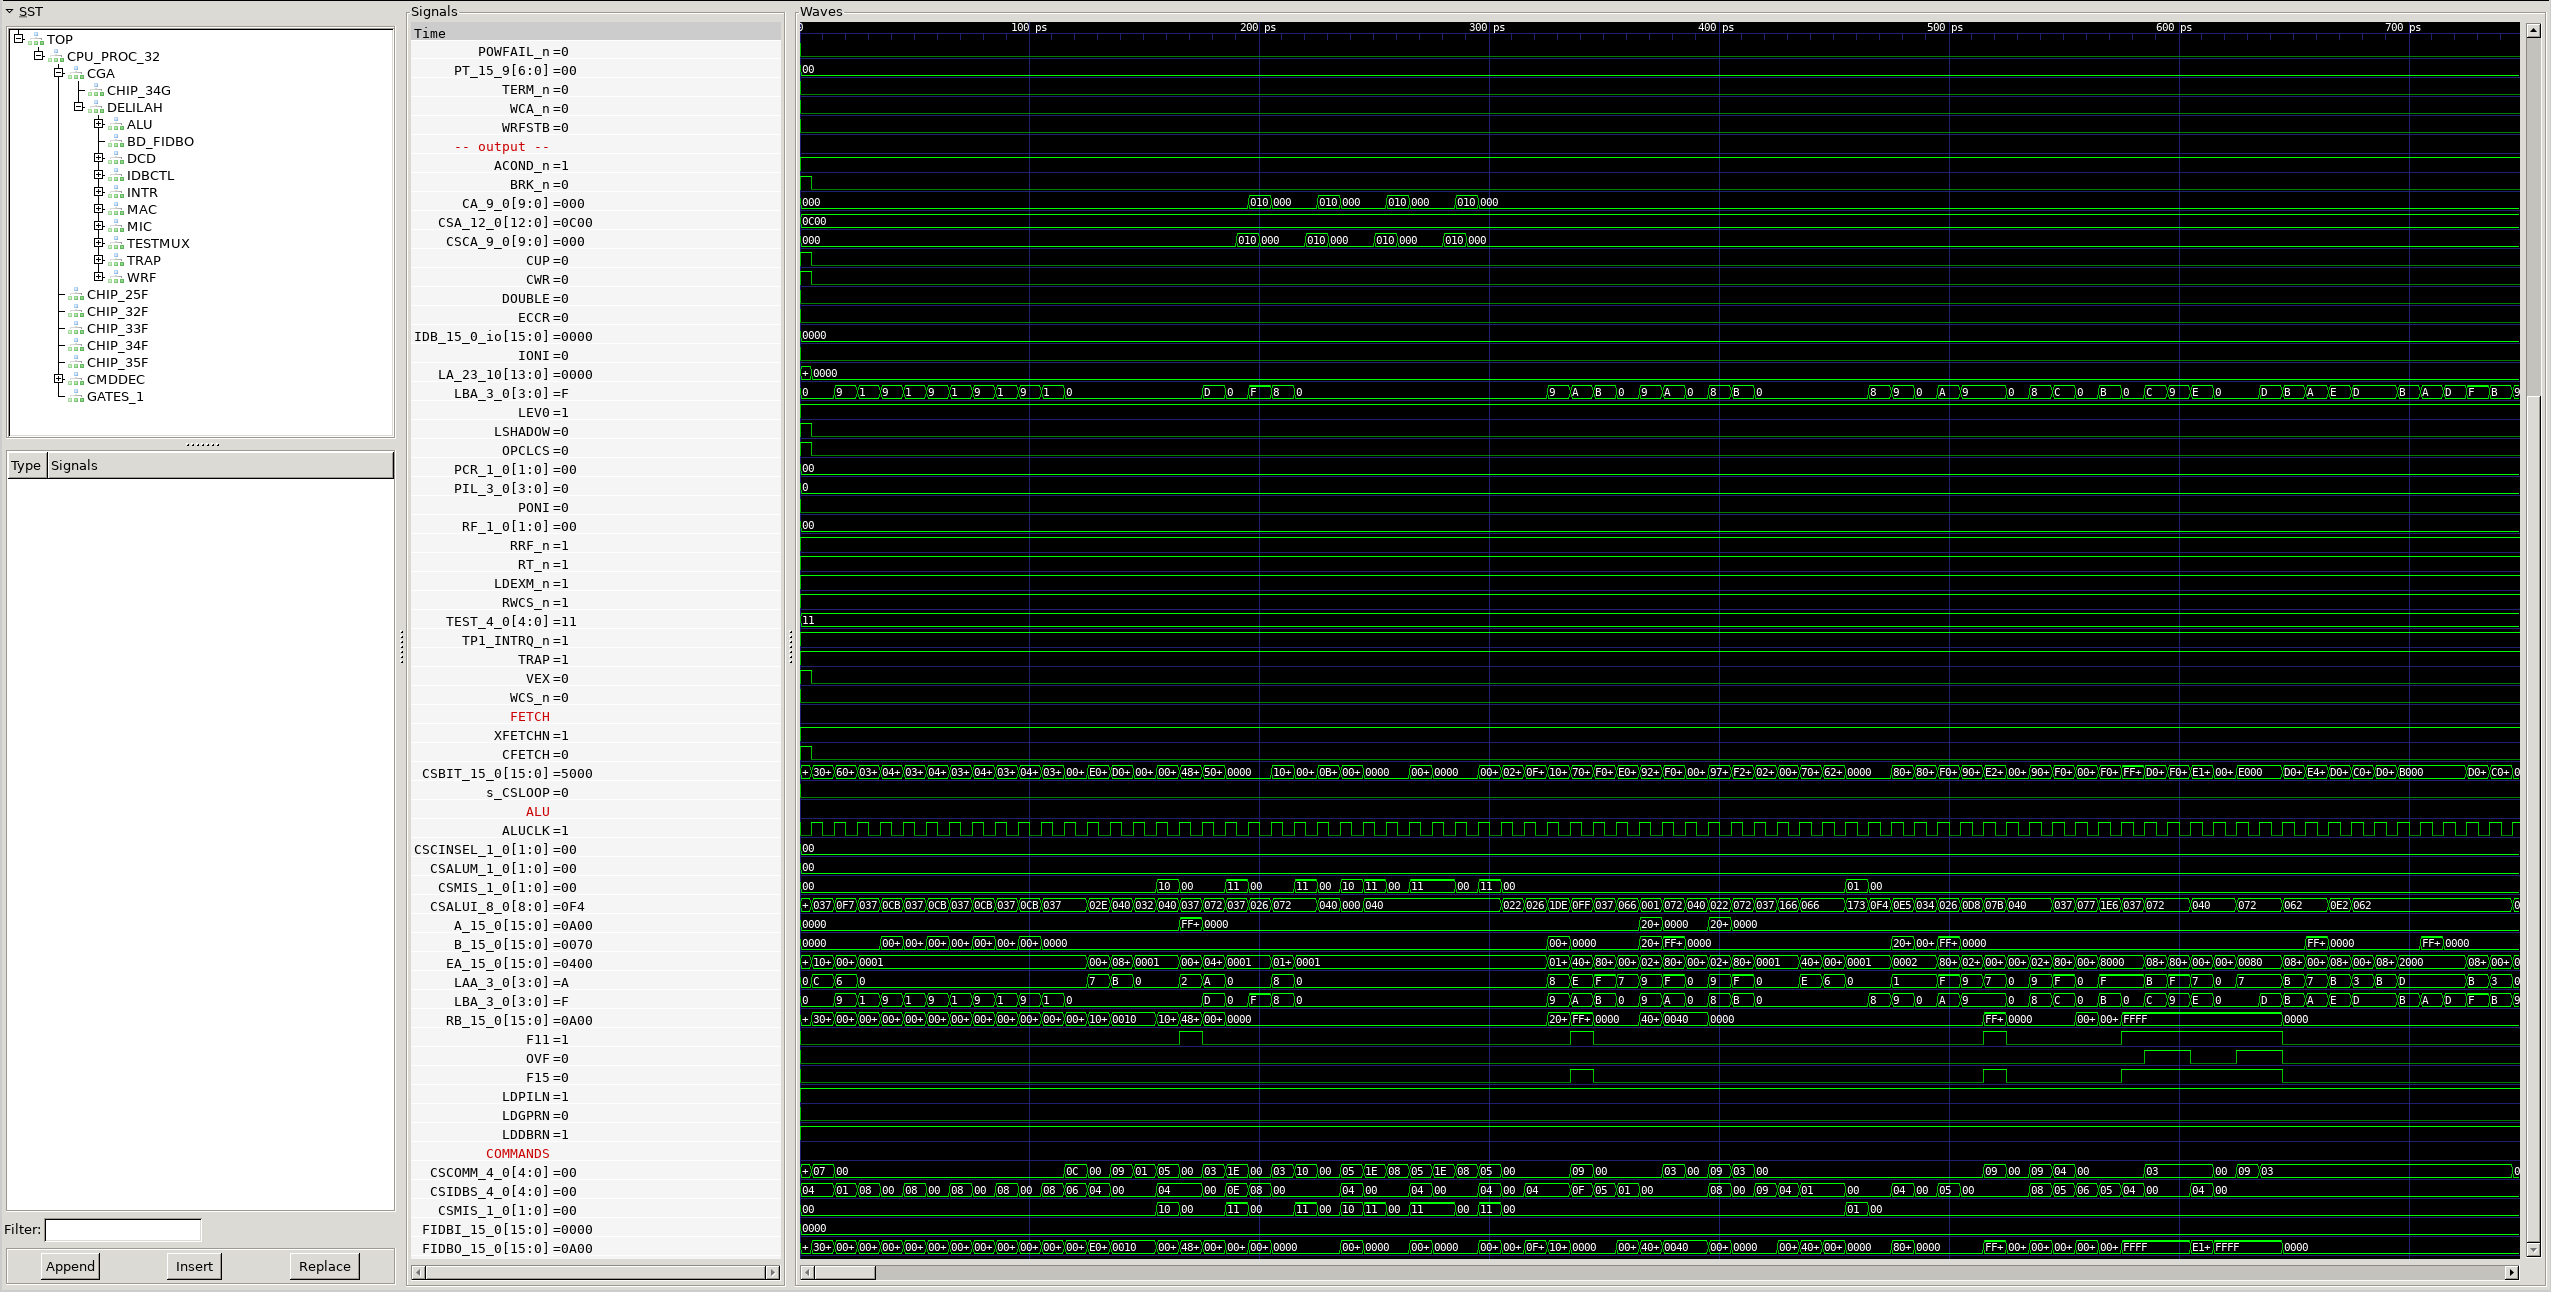Expand the CMDDEC tree node
The image size is (2551, 1292).
[x=59, y=379]
